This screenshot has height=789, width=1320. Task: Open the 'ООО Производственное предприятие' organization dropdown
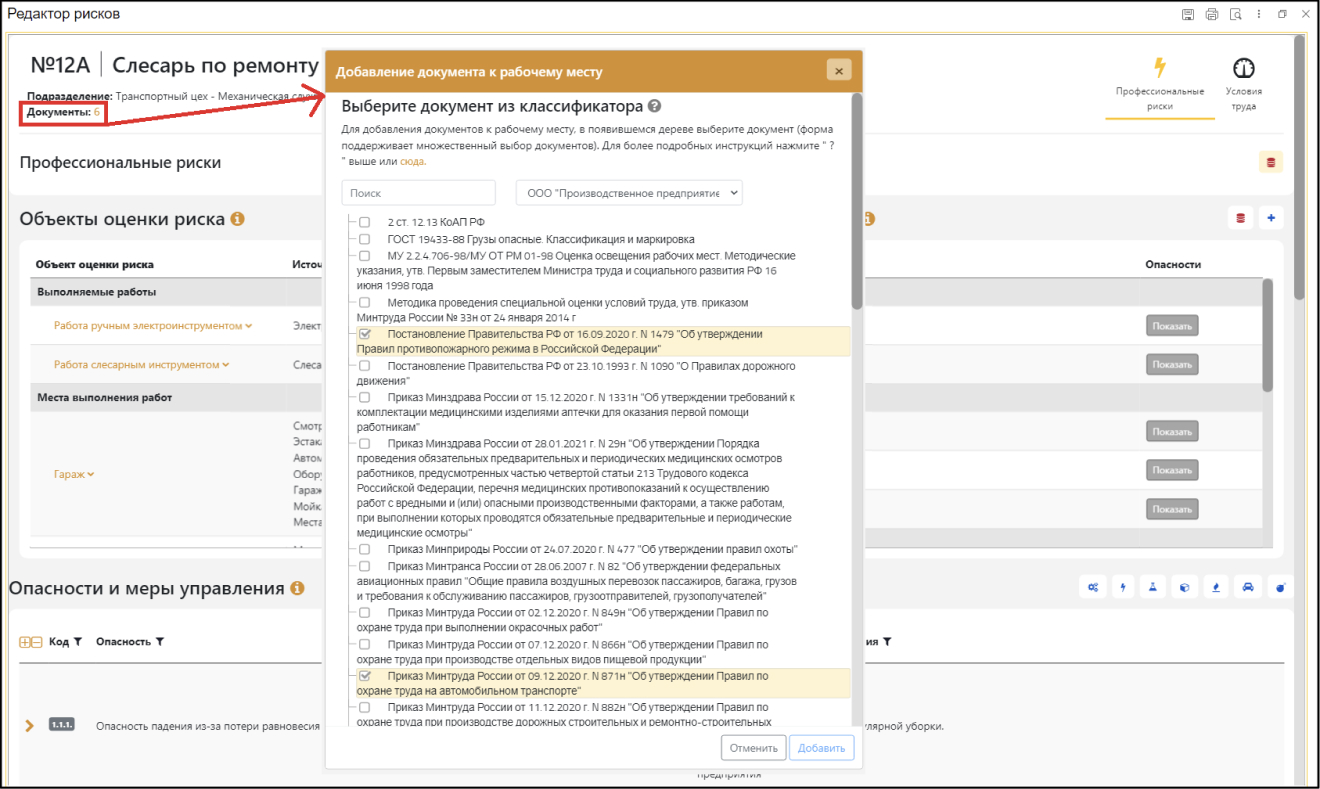click(x=629, y=193)
